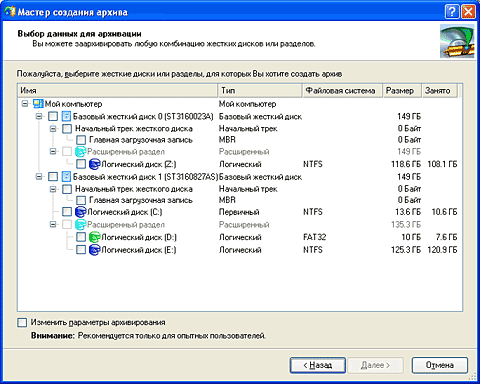Collapse the Базовый жесткий диск 1 node
The width and height of the screenshot is (480, 384).
[x=39, y=177]
